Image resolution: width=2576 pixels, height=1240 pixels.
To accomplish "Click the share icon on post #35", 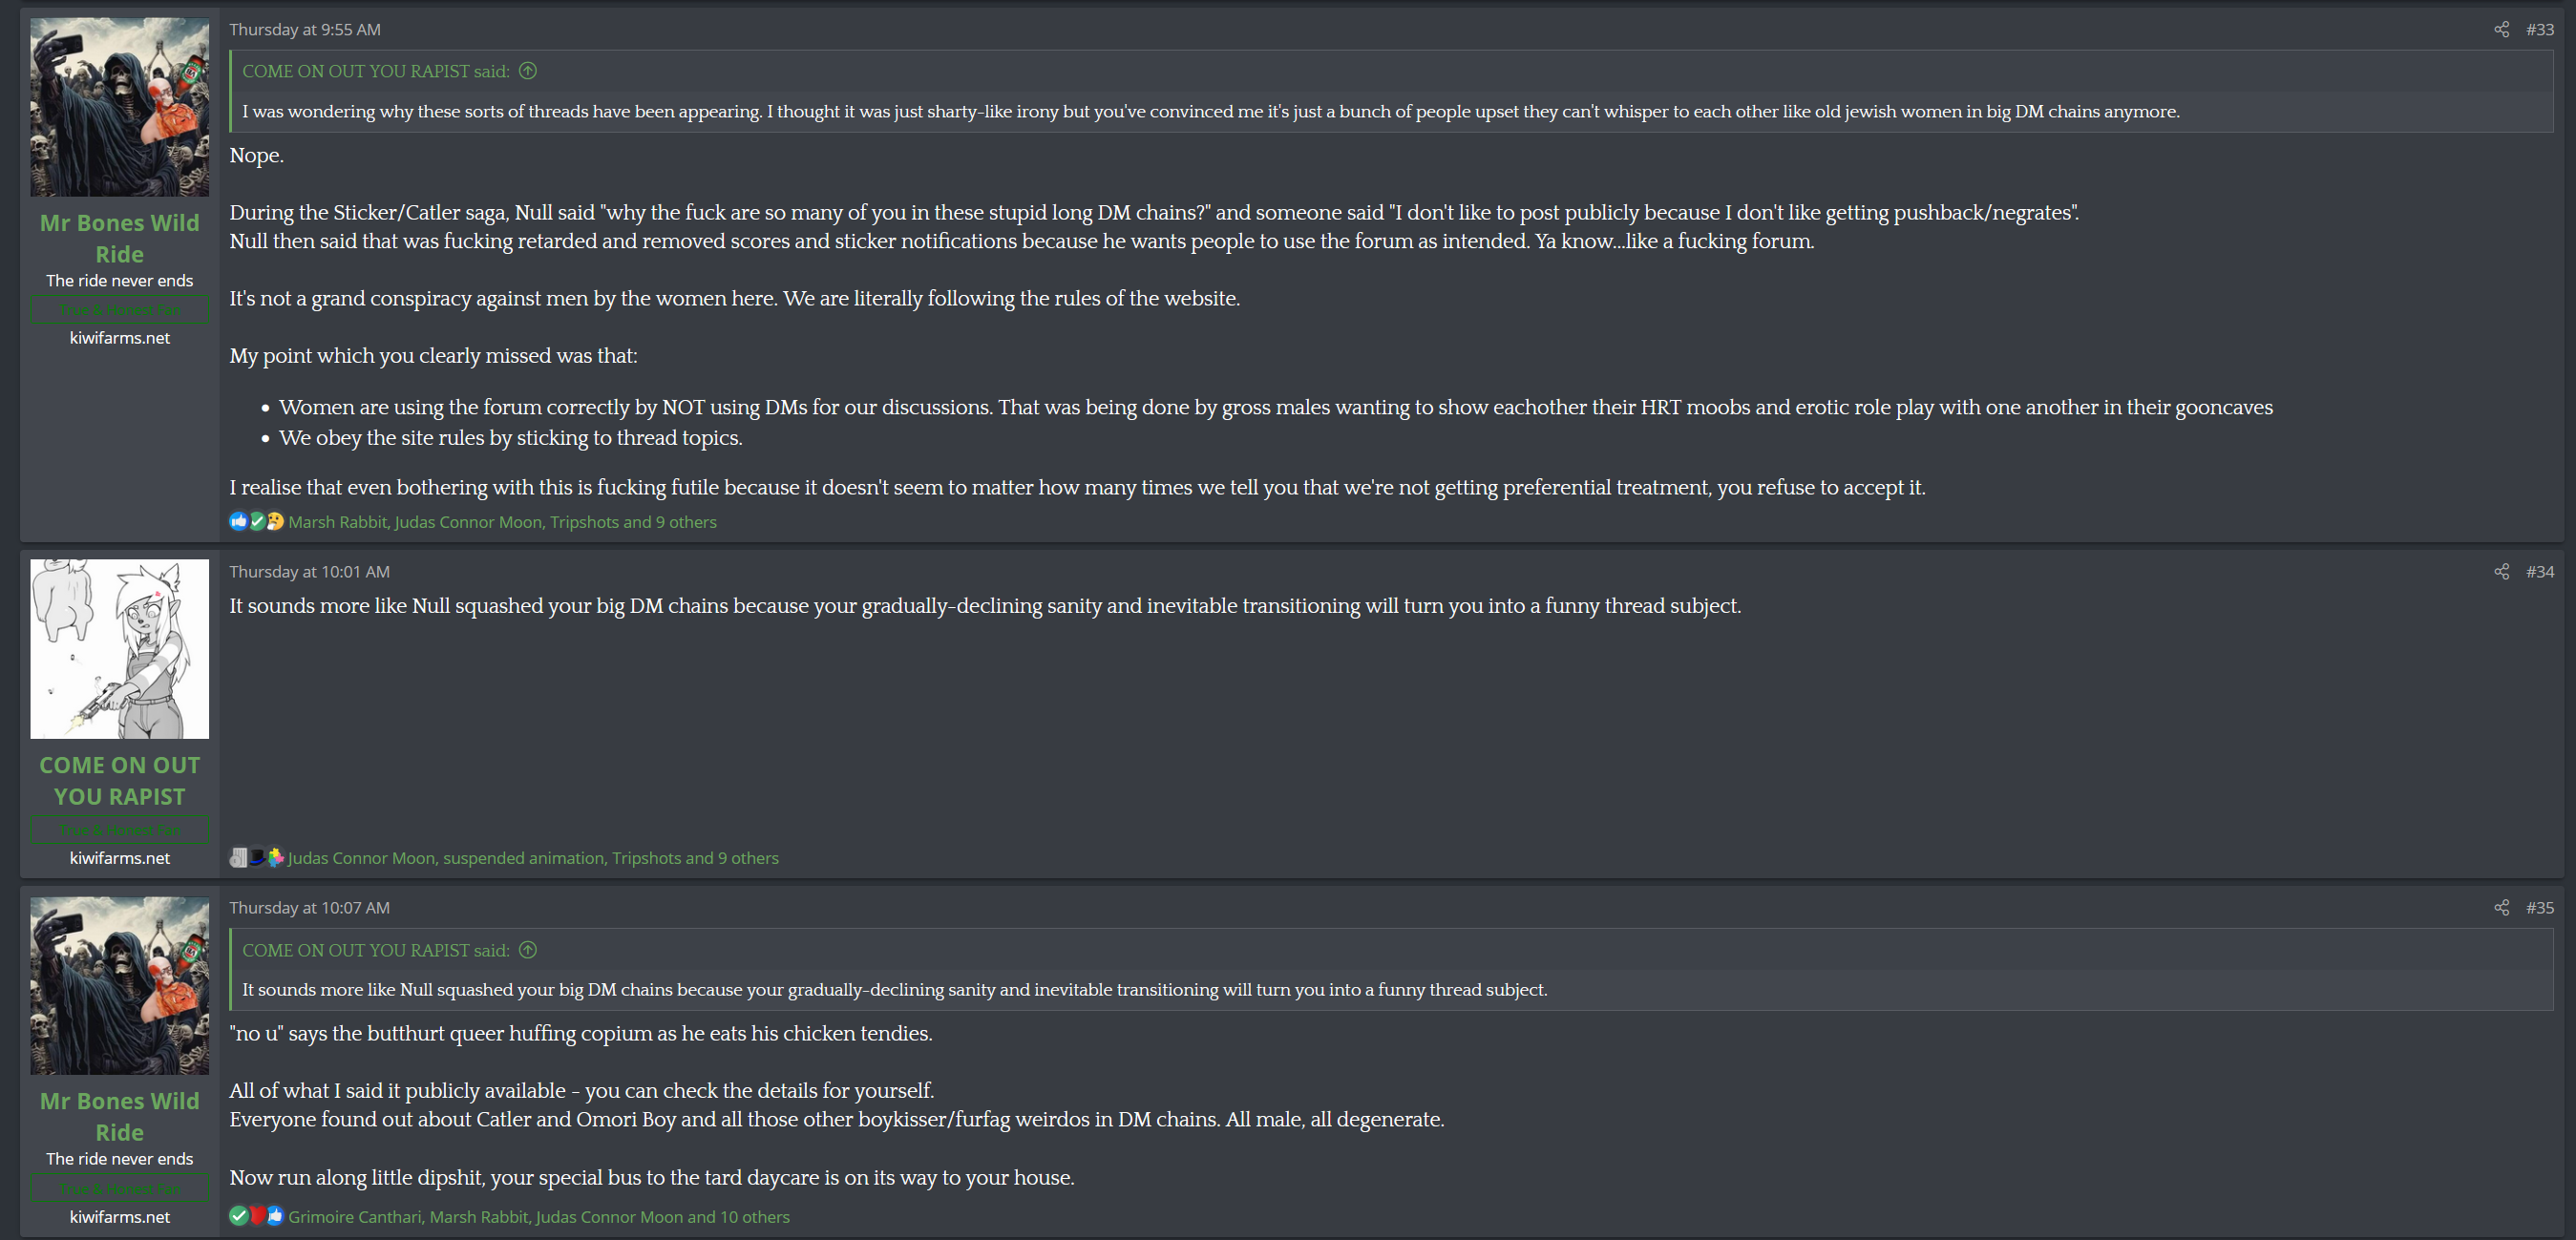I will tap(2501, 907).
